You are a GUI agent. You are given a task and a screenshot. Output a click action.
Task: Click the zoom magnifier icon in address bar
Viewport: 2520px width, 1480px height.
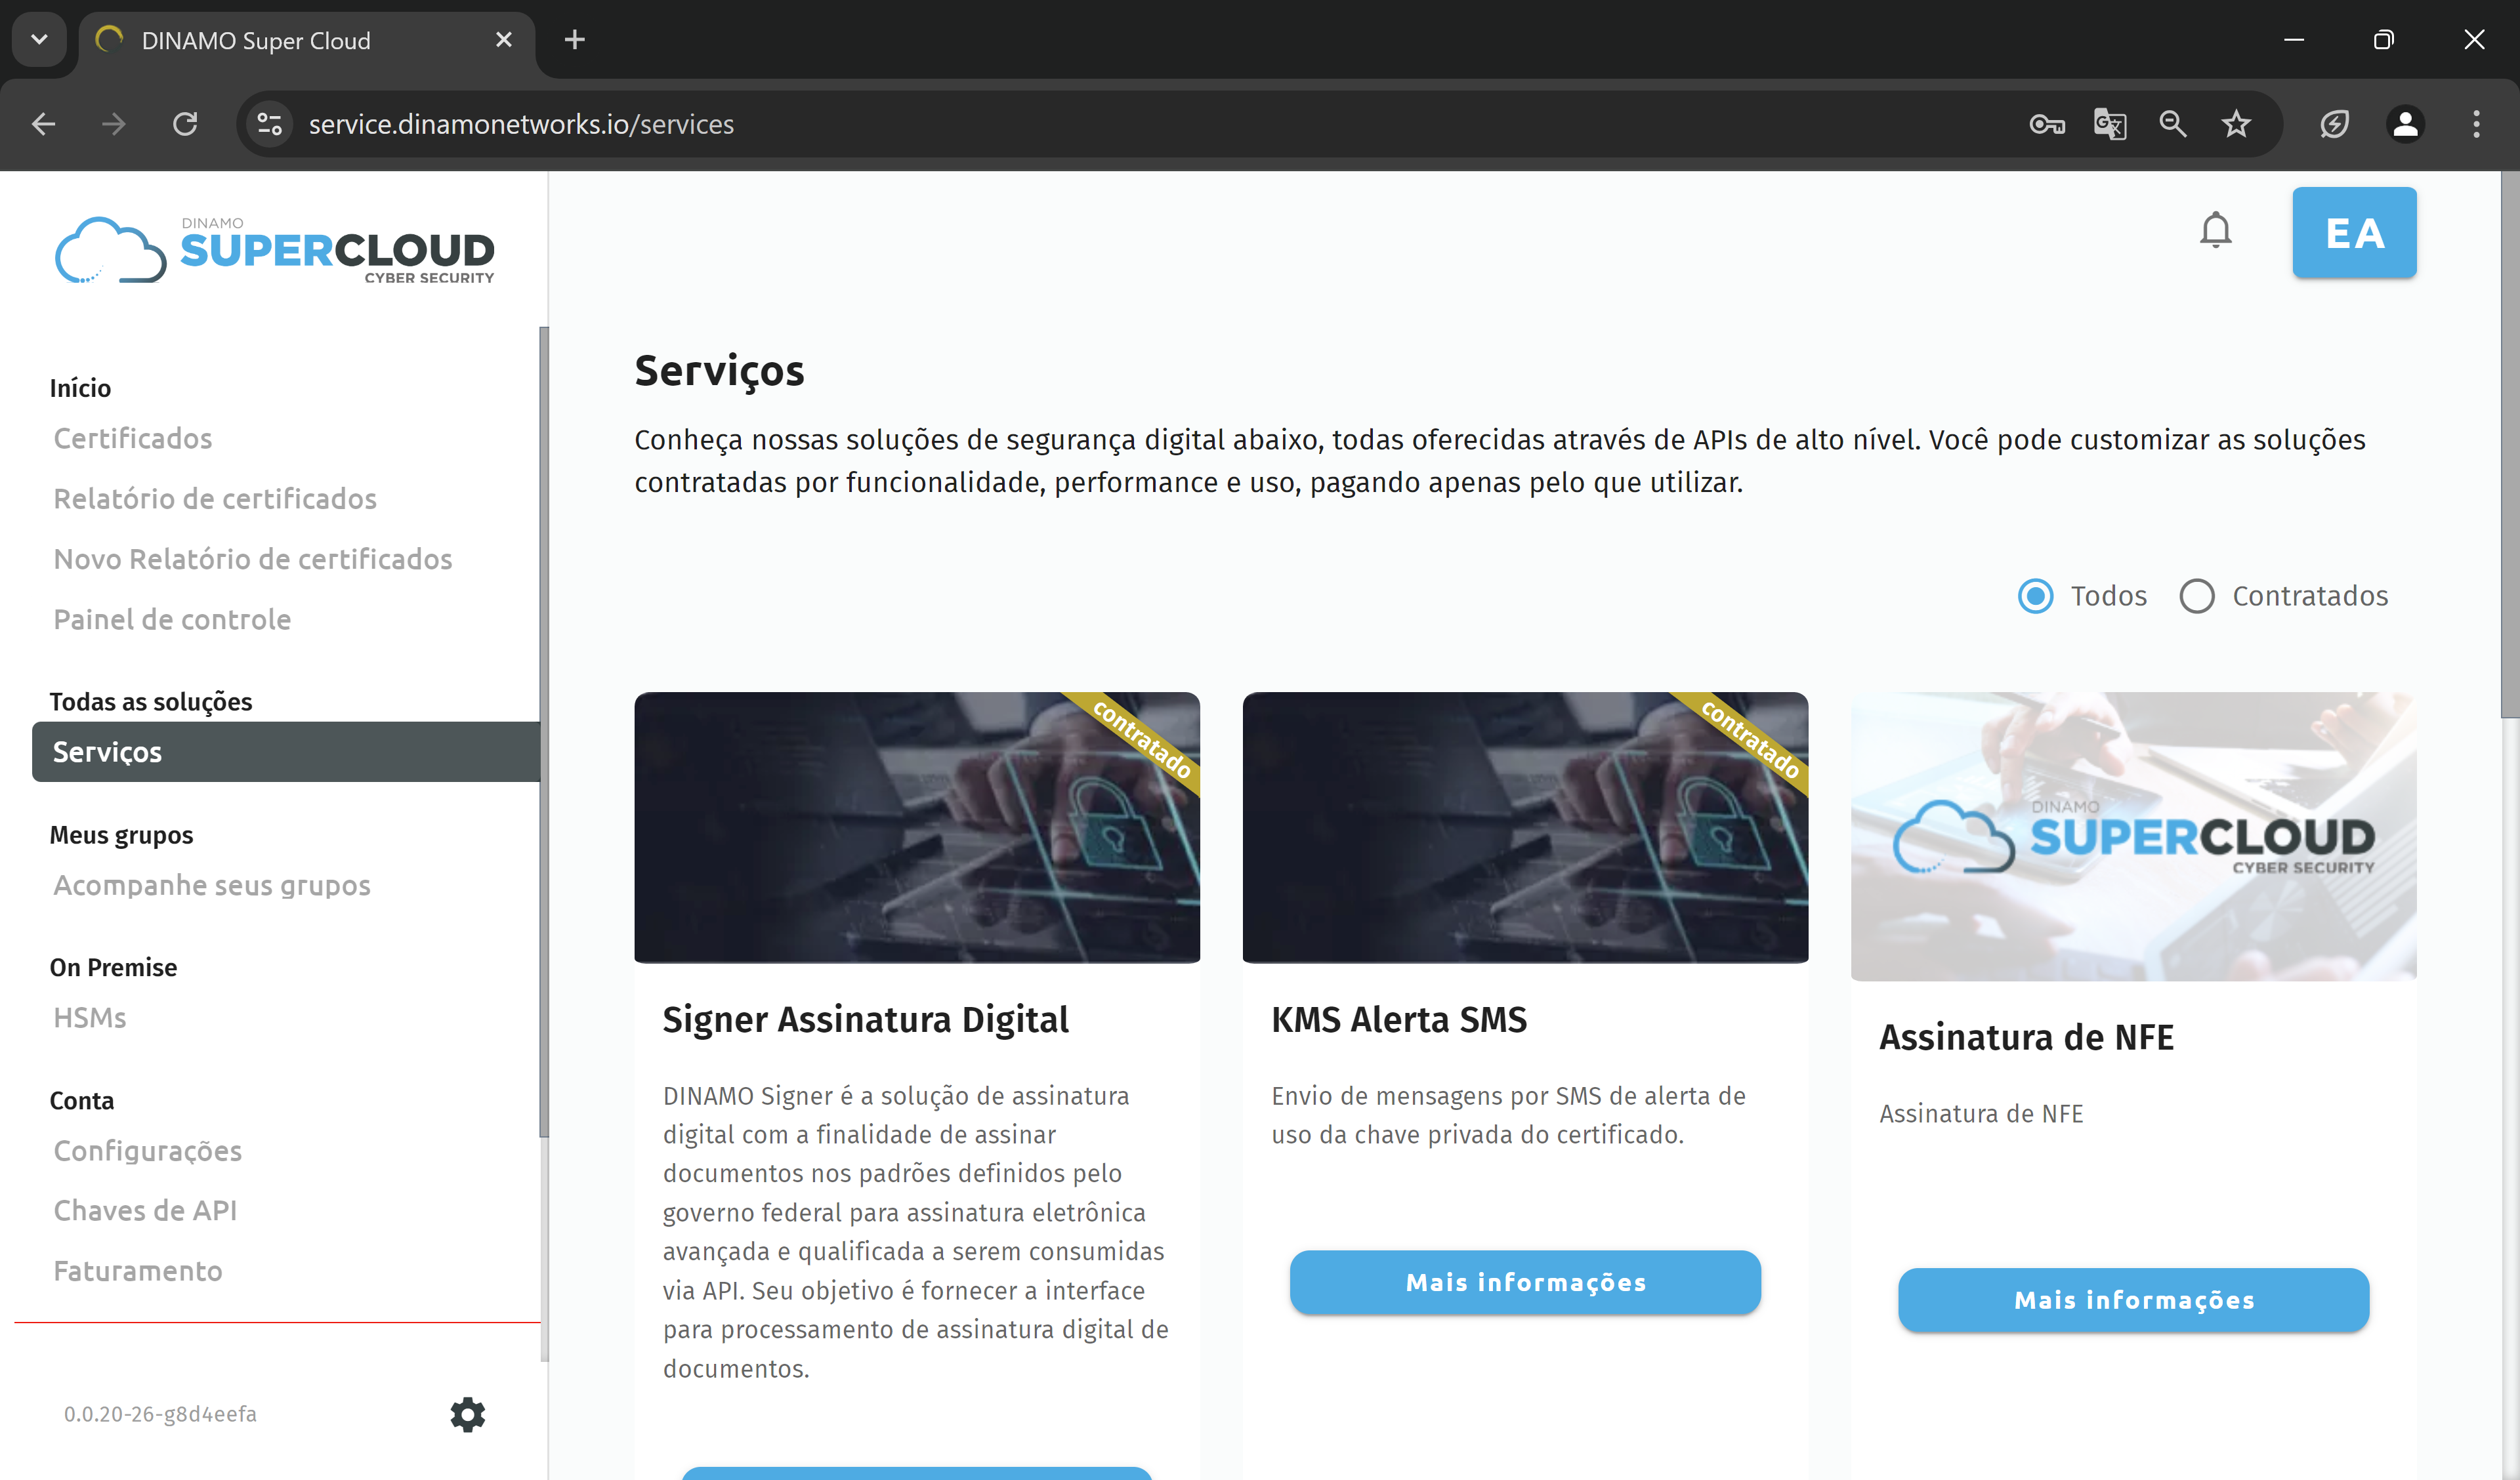point(2173,124)
